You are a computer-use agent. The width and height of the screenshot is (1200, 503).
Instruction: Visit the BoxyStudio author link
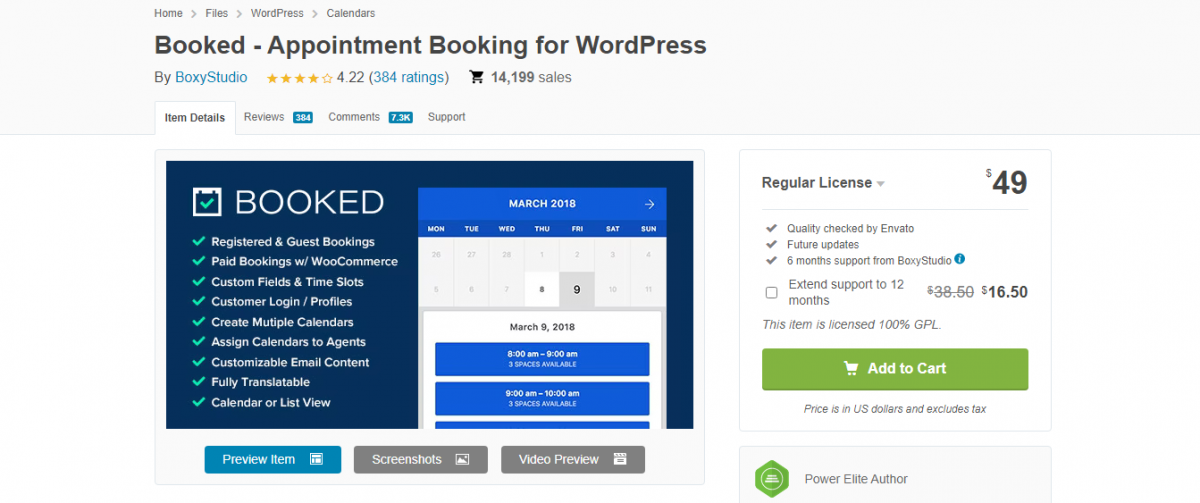211,77
